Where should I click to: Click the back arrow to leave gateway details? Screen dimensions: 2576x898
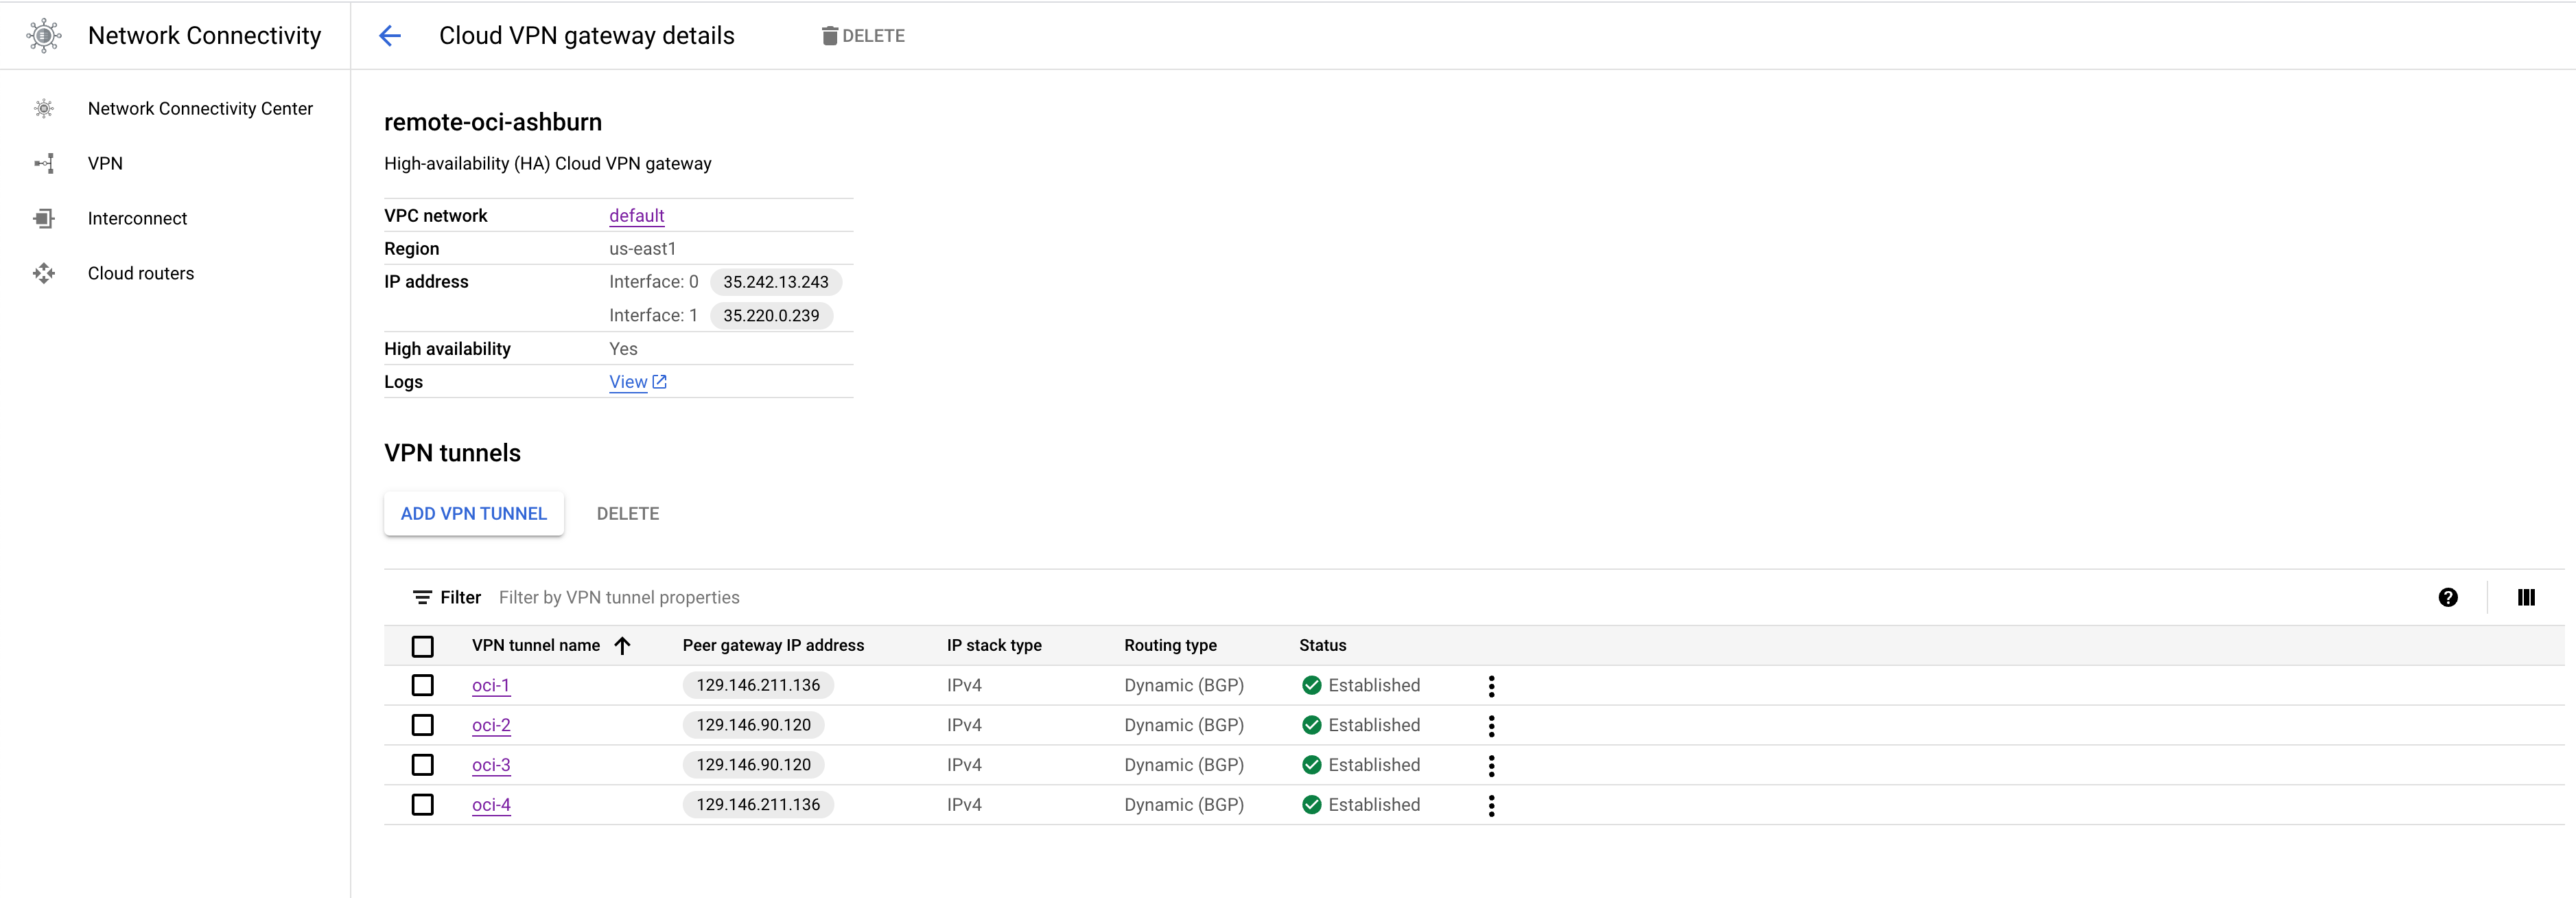pyautogui.click(x=390, y=35)
